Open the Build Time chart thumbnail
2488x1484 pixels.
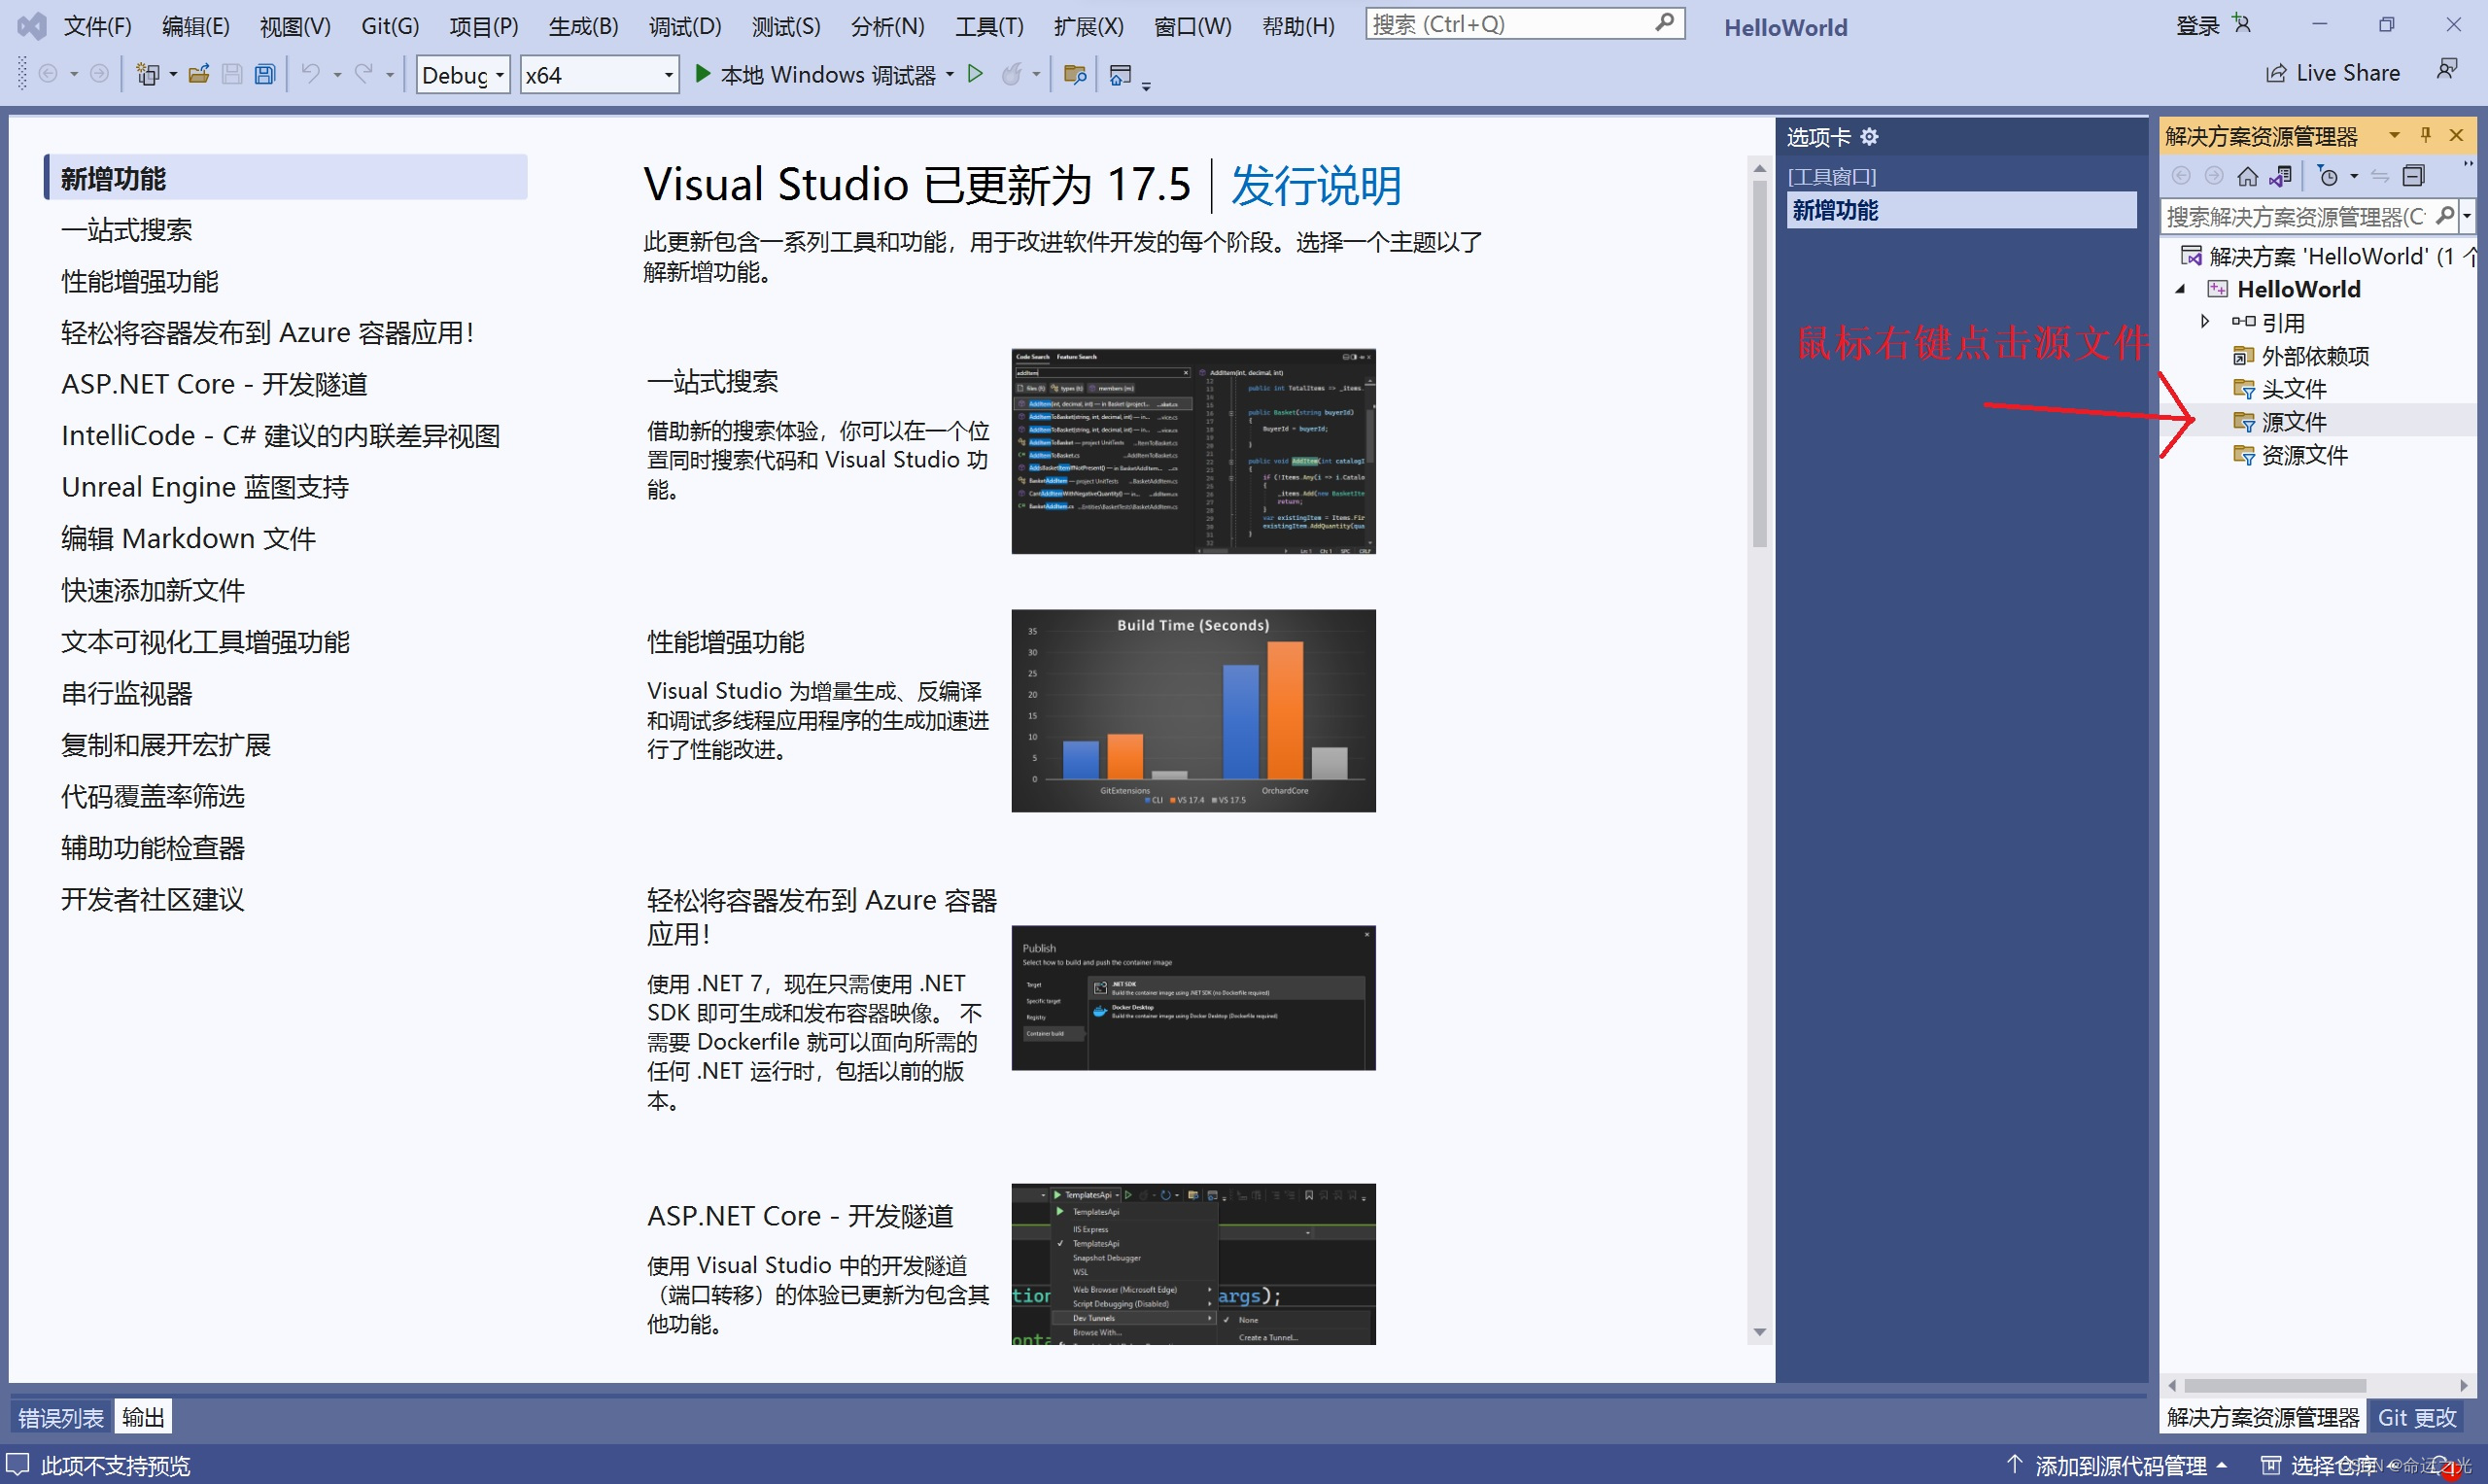(1193, 710)
